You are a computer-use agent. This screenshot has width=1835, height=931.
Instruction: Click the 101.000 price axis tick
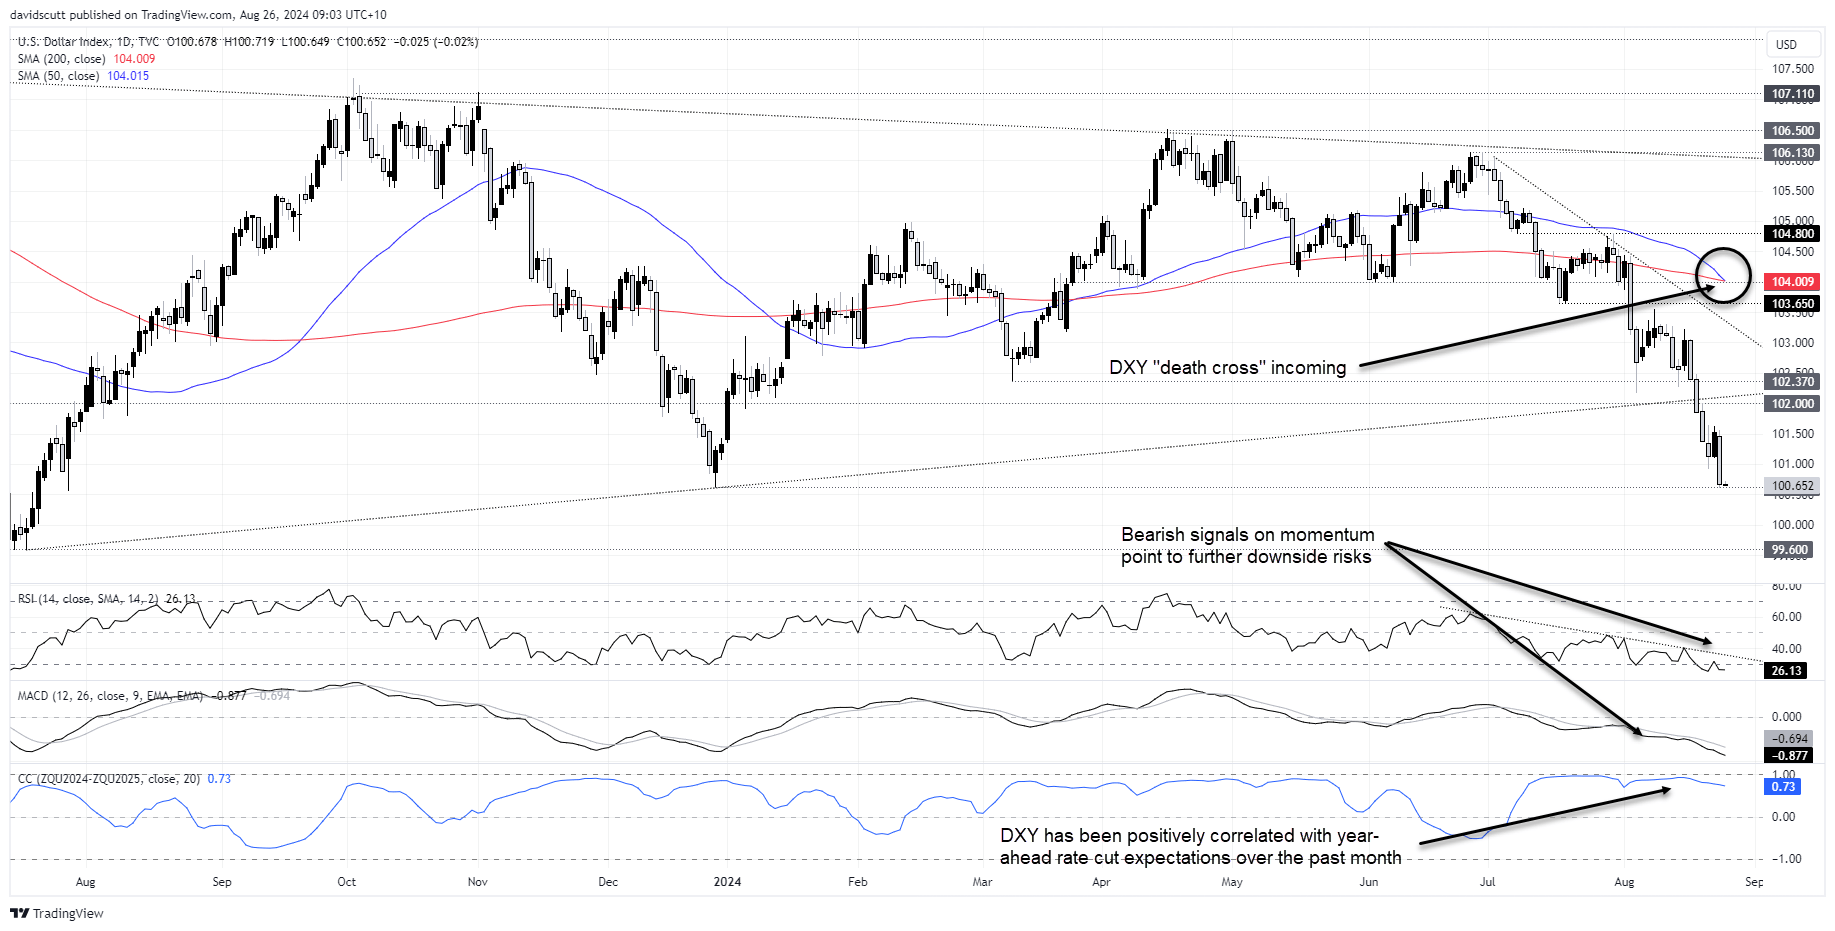[x=1792, y=464]
